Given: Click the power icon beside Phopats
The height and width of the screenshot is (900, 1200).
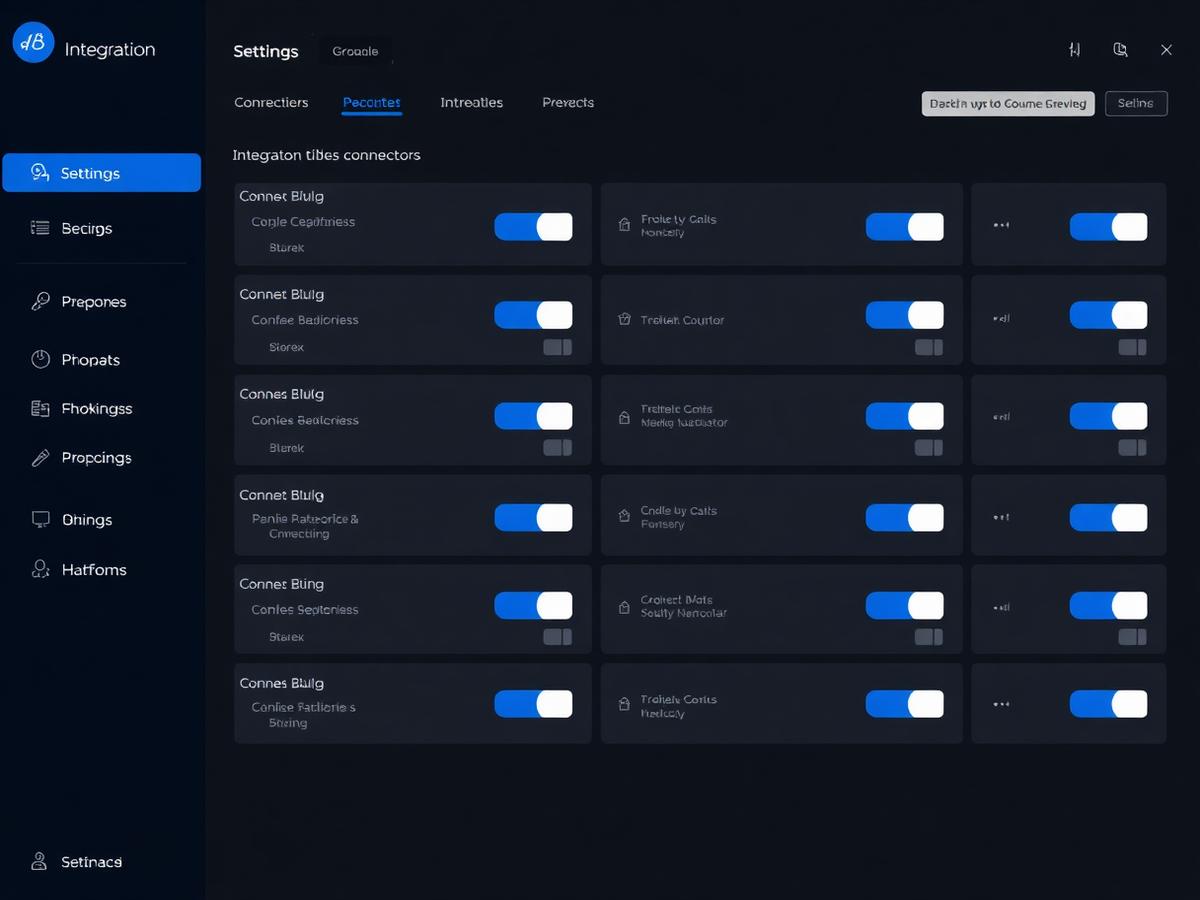Looking at the screenshot, I should point(40,359).
